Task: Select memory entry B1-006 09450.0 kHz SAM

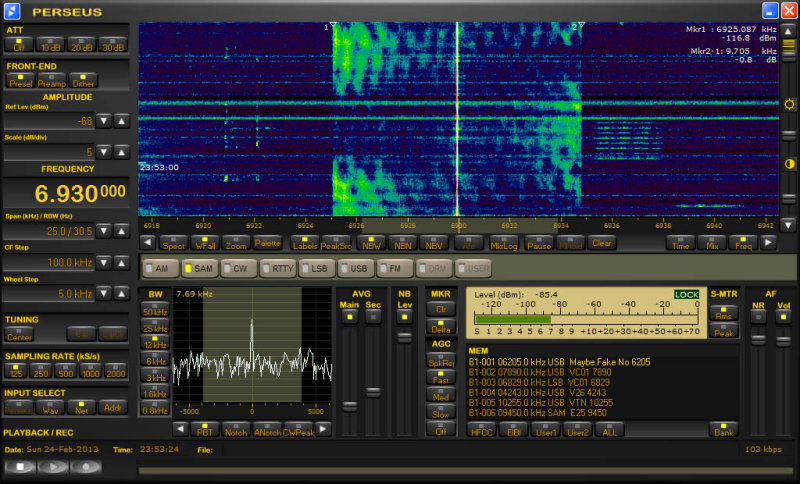Action: pos(538,413)
